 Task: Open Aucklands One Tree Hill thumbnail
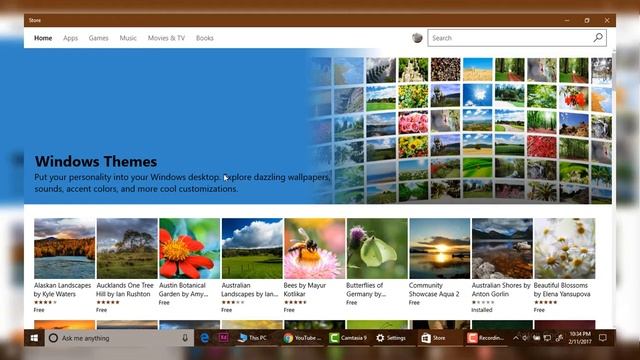tap(127, 249)
